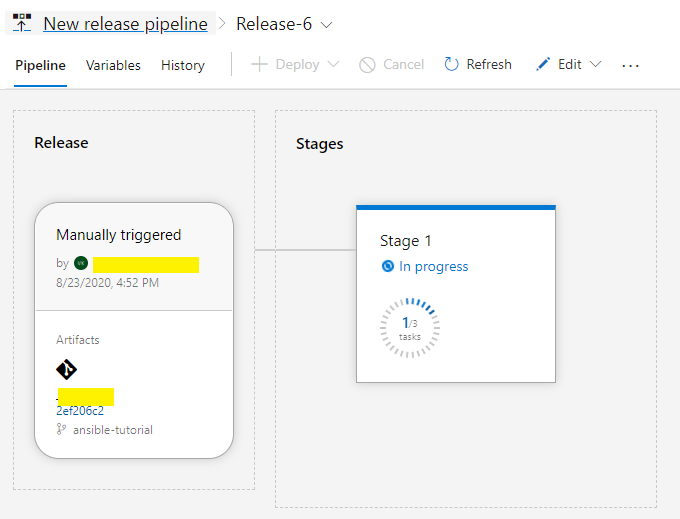Expand the Edit dropdown chevron
680x519 pixels.
tap(596, 64)
